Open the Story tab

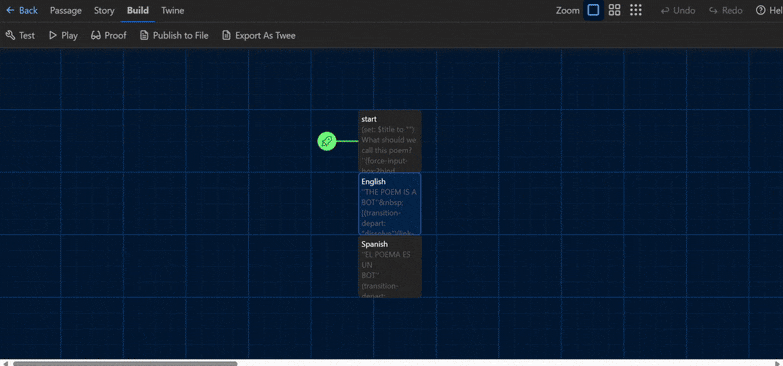click(104, 10)
